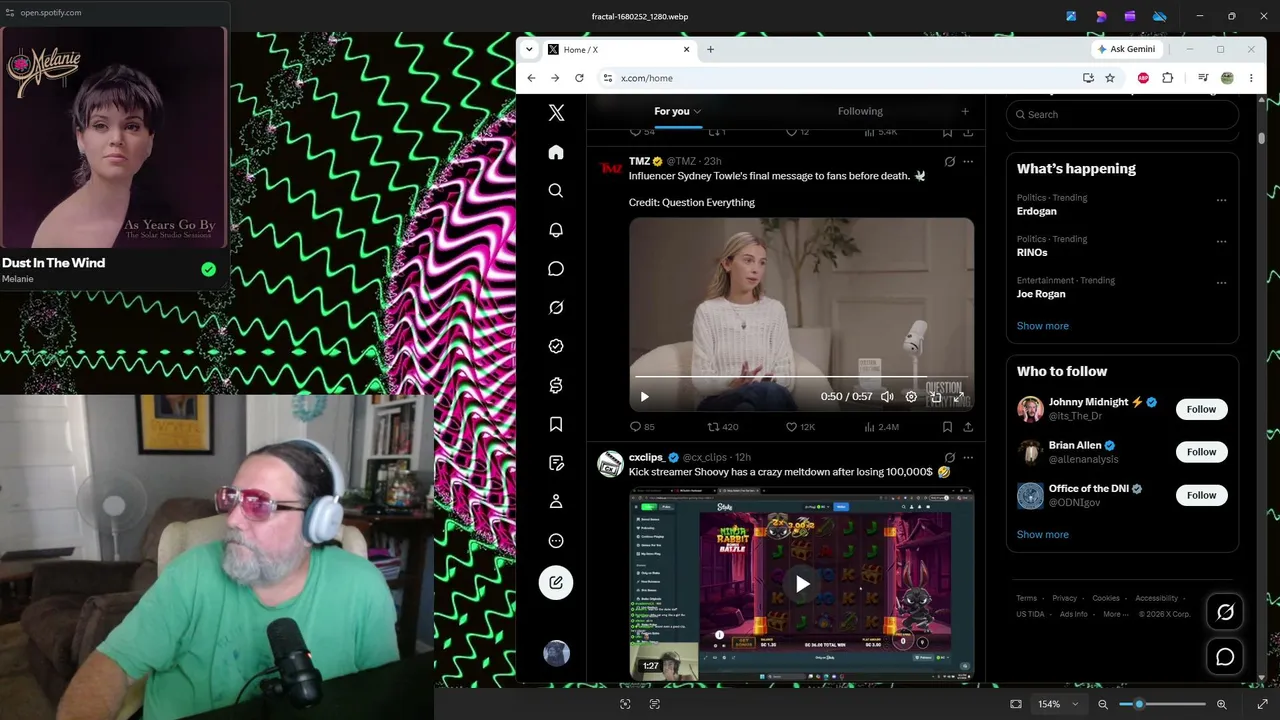The width and height of the screenshot is (1280, 720).
Task: Open the Chrome Extensions puzzle icon
Action: pyautogui.click(x=1167, y=78)
